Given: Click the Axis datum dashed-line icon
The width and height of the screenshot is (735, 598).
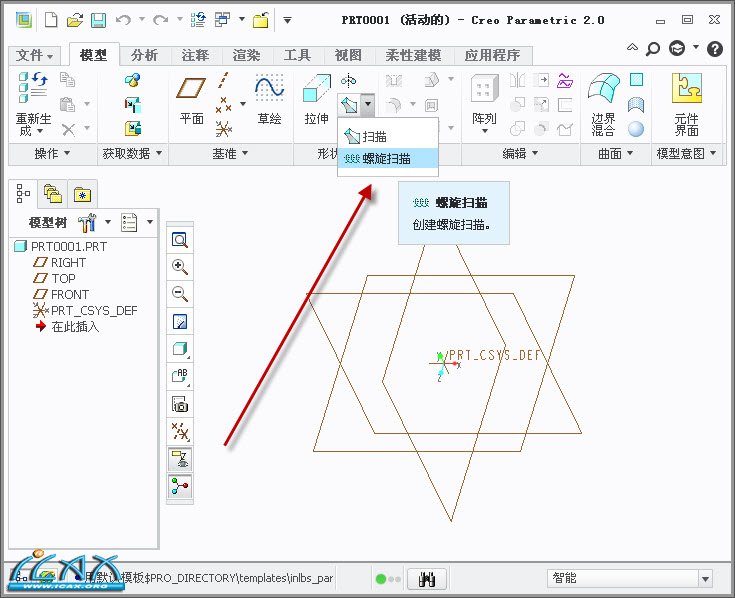Looking at the screenshot, I should pos(224,81).
